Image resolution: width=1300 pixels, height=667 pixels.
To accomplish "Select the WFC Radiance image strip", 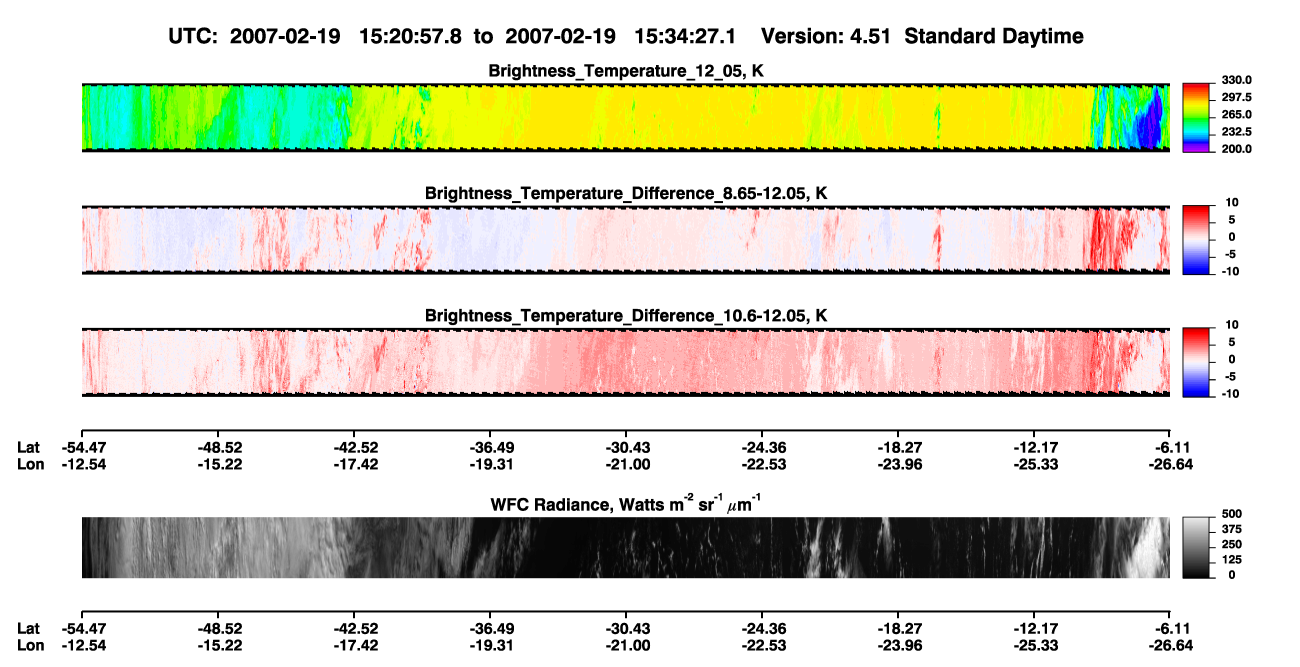I will tap(625, 547).
